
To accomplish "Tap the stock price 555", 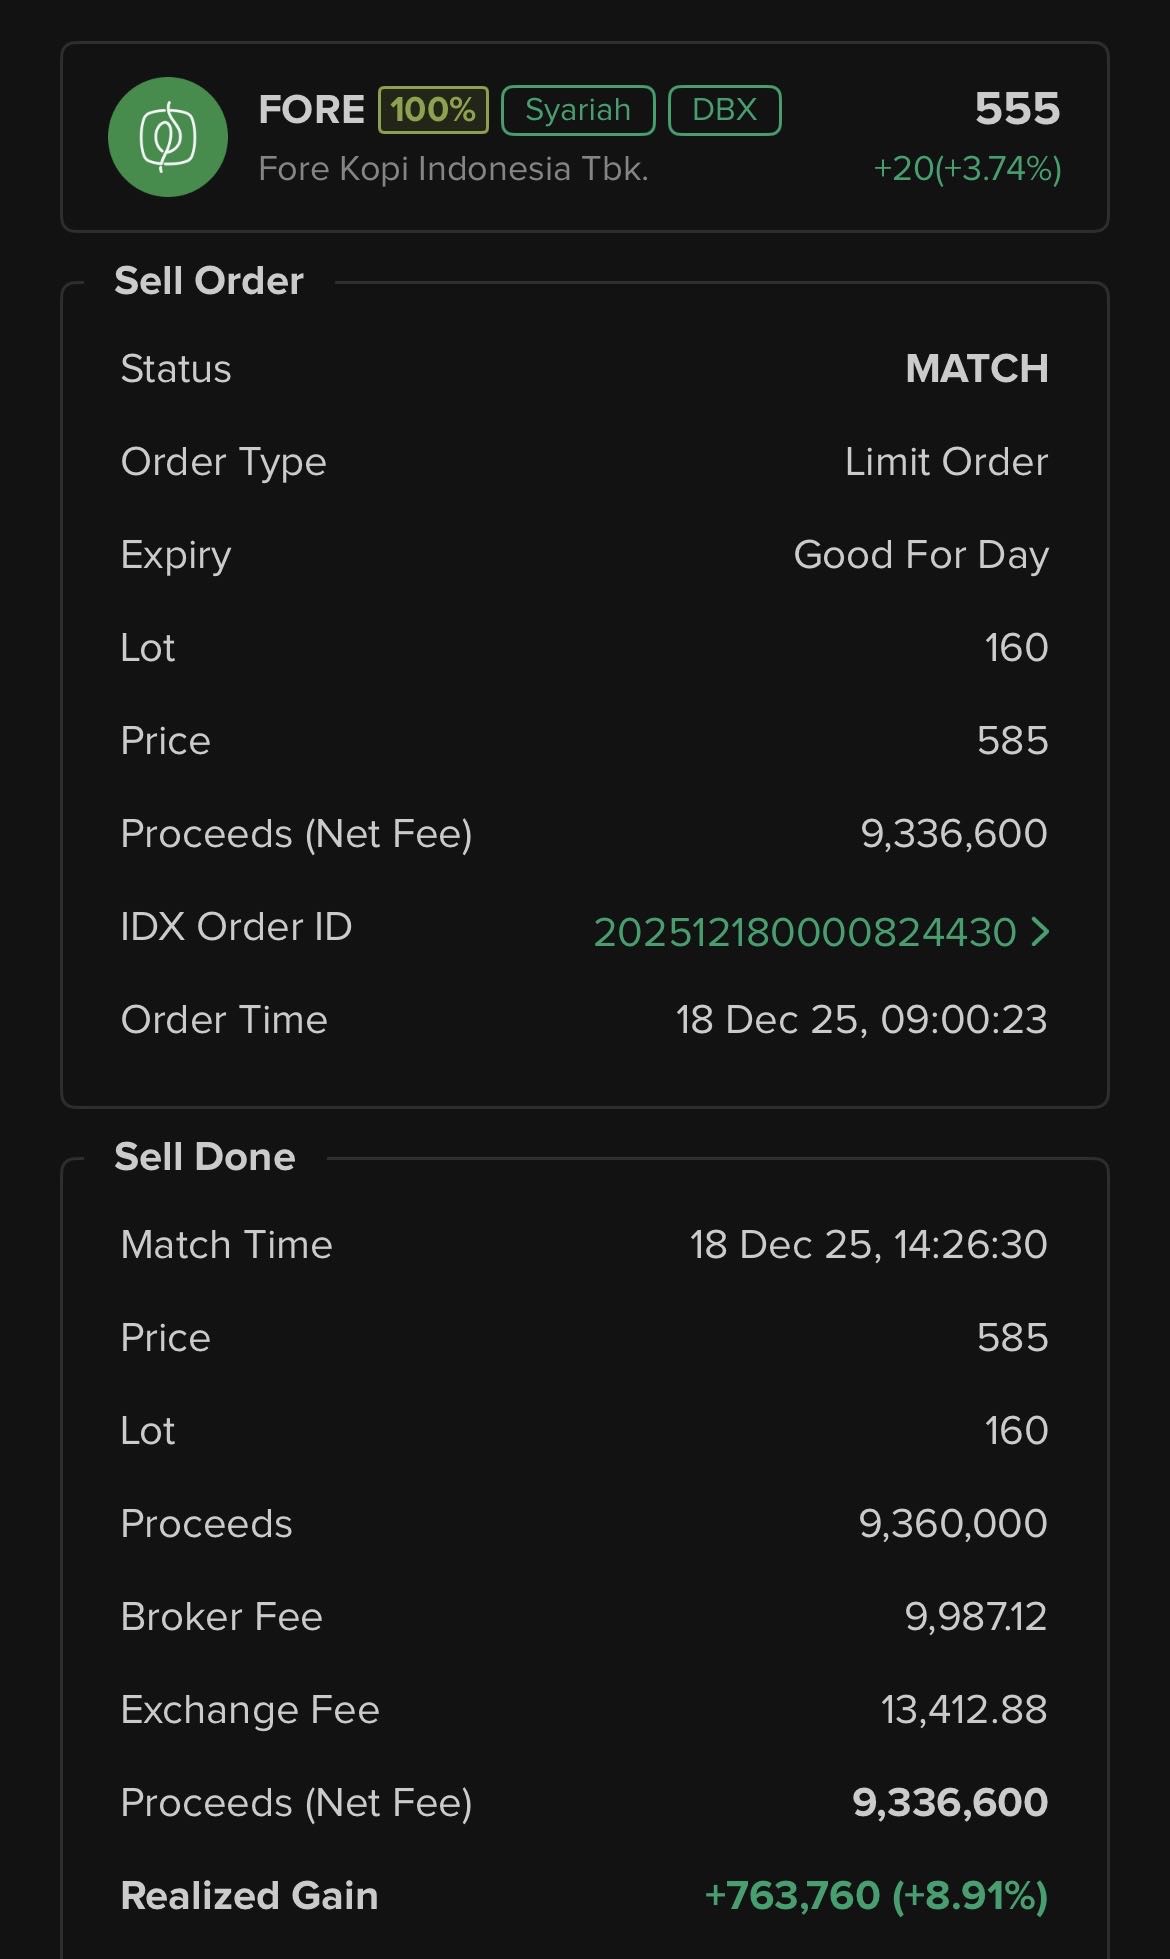I will 1017,108.
